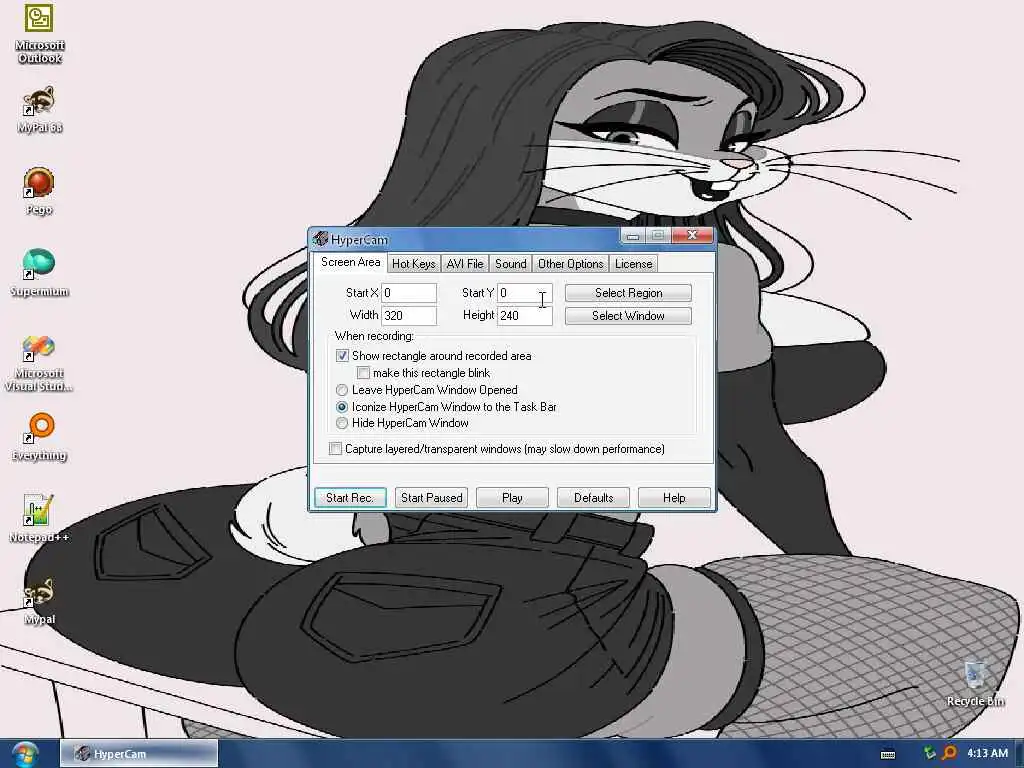This screenshot has height=768, width=1024.
Task: Click the Everything magnifier tray icon
Action: [x=949, y=753]
